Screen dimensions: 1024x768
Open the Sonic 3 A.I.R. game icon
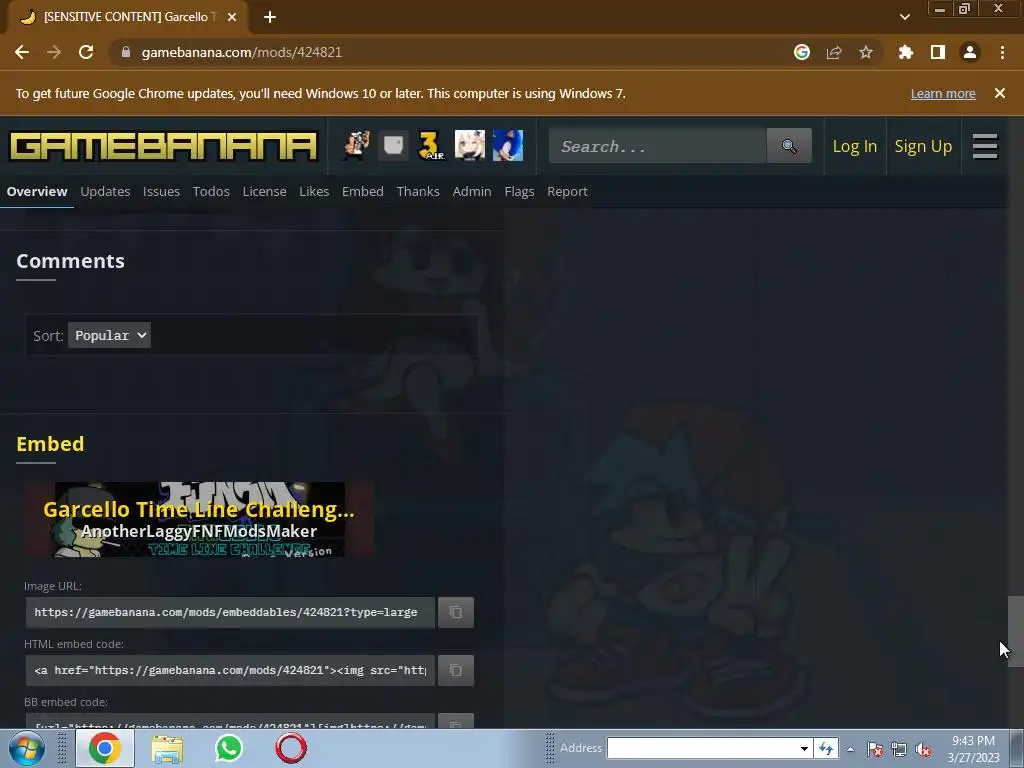(431, 146)
